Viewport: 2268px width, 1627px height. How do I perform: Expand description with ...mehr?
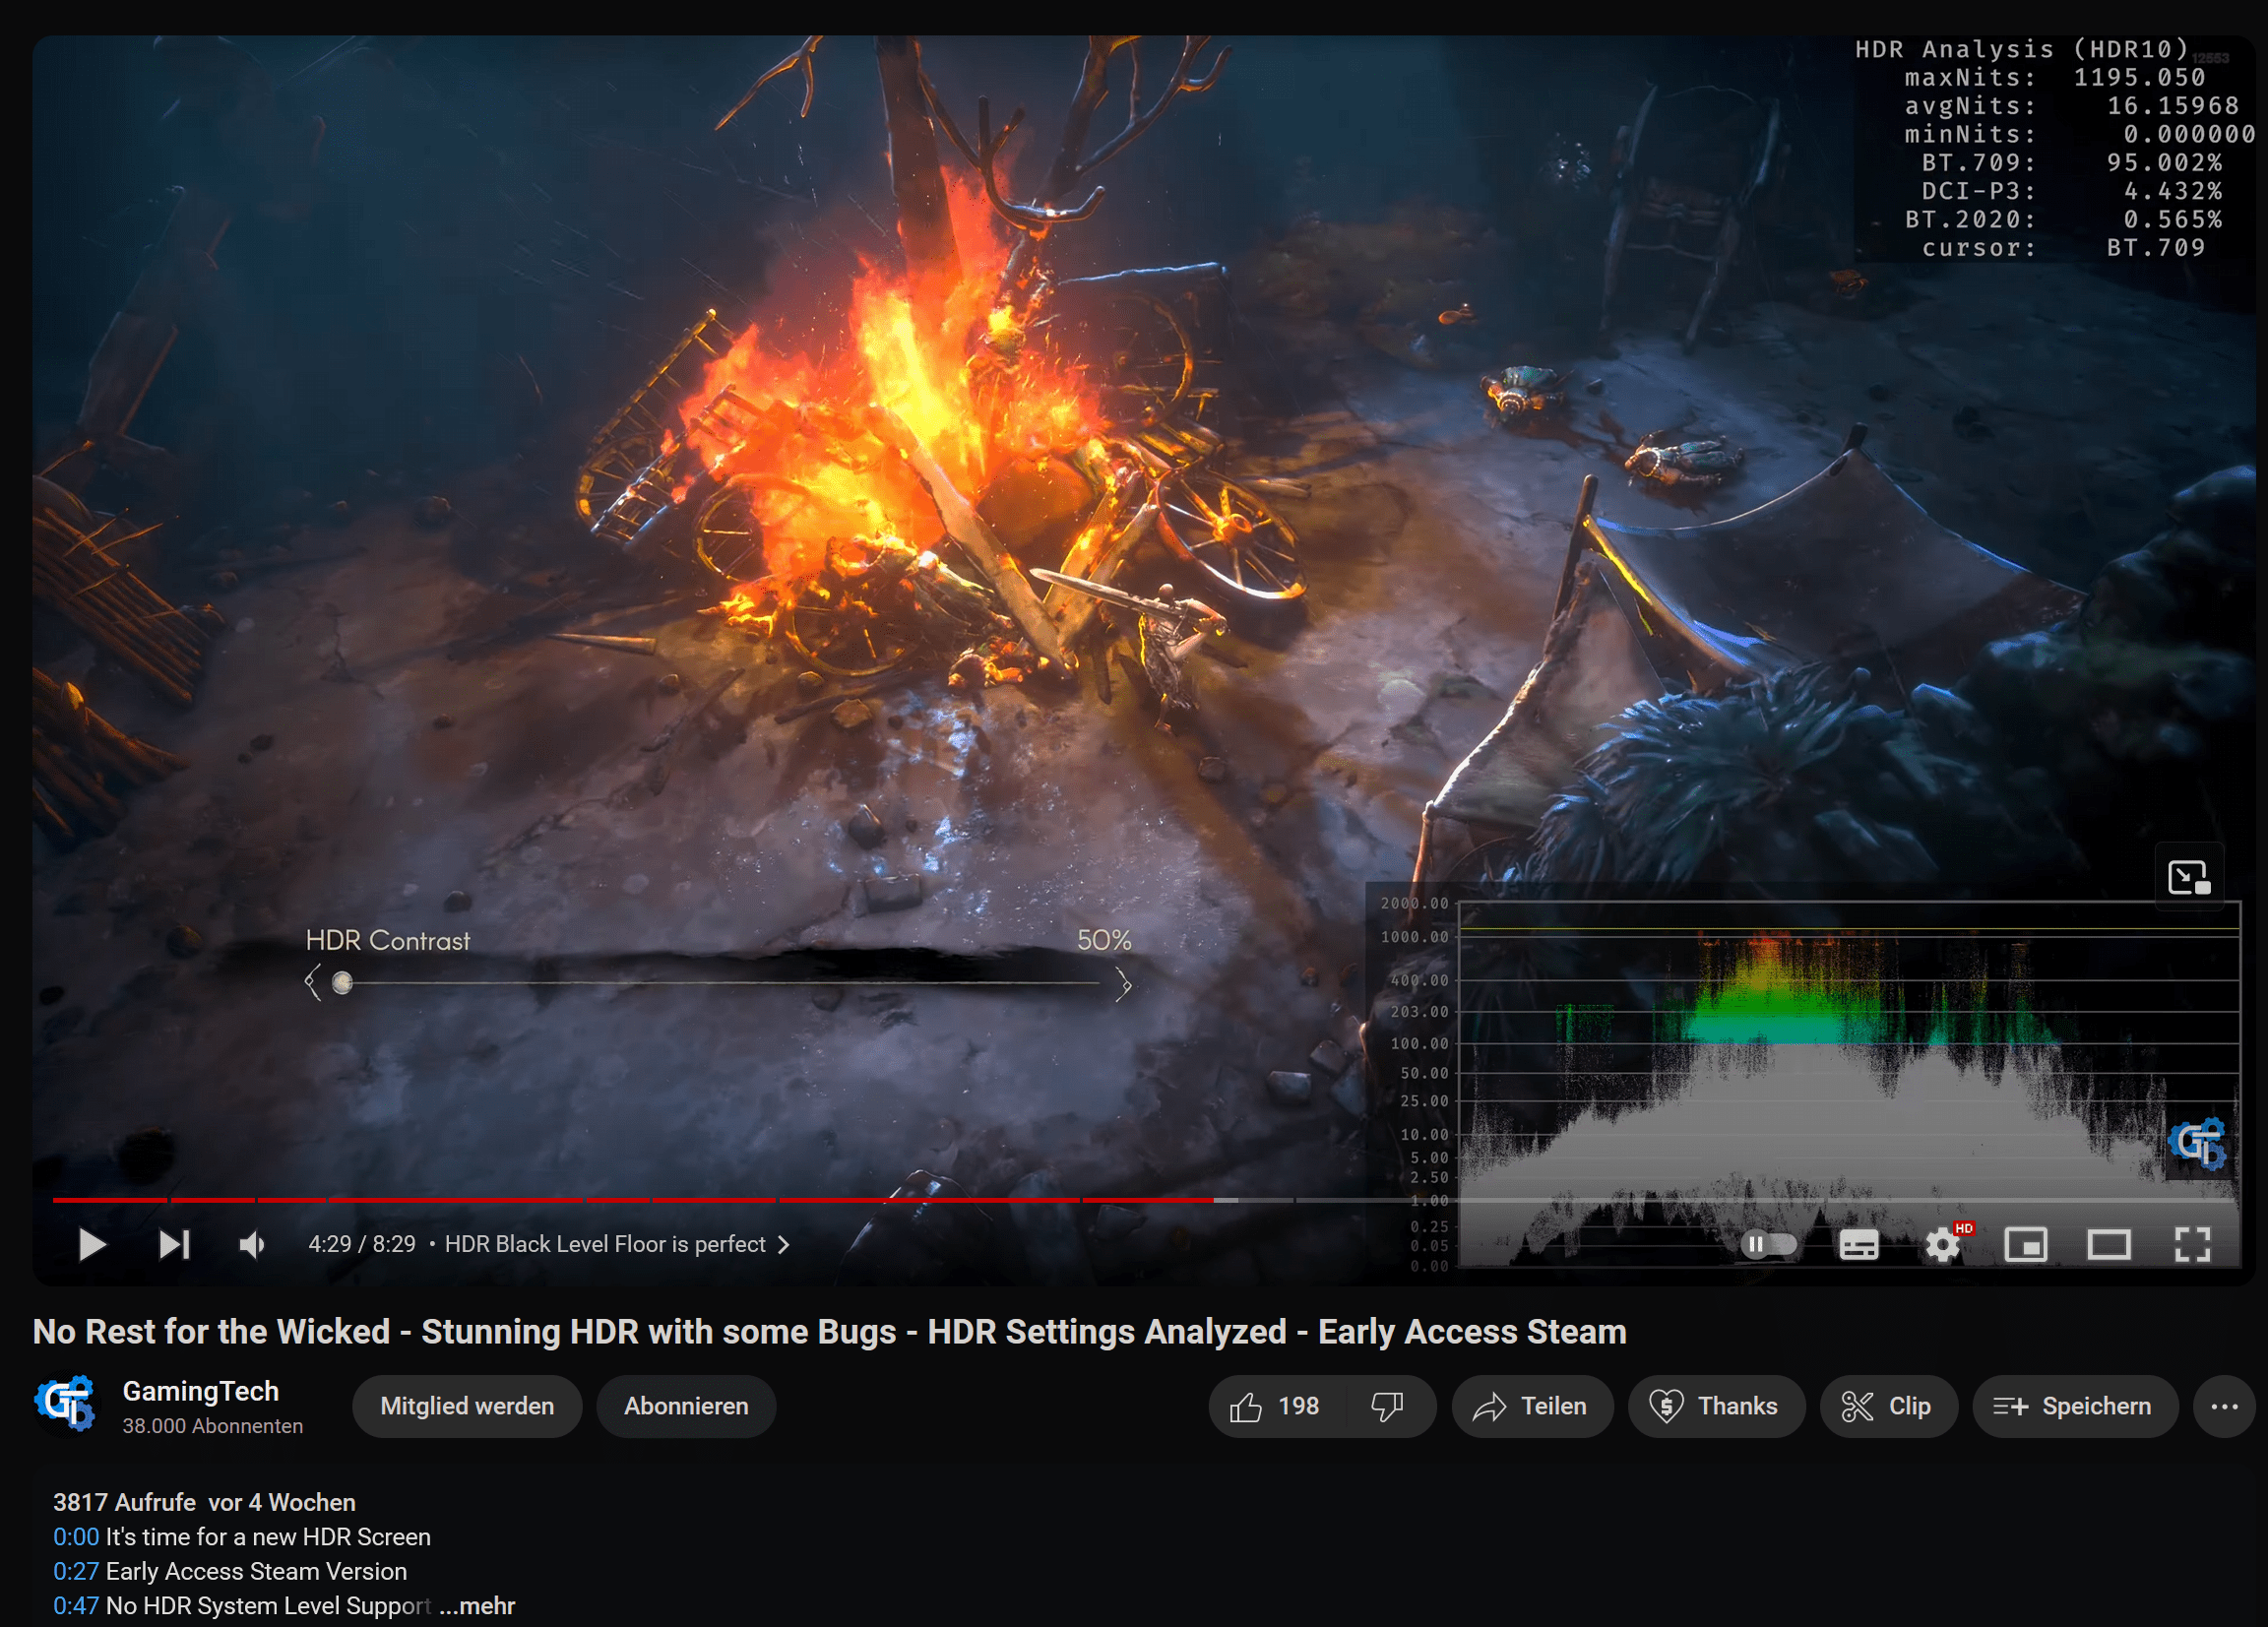pyautogui.click(x=477, y=1605)
